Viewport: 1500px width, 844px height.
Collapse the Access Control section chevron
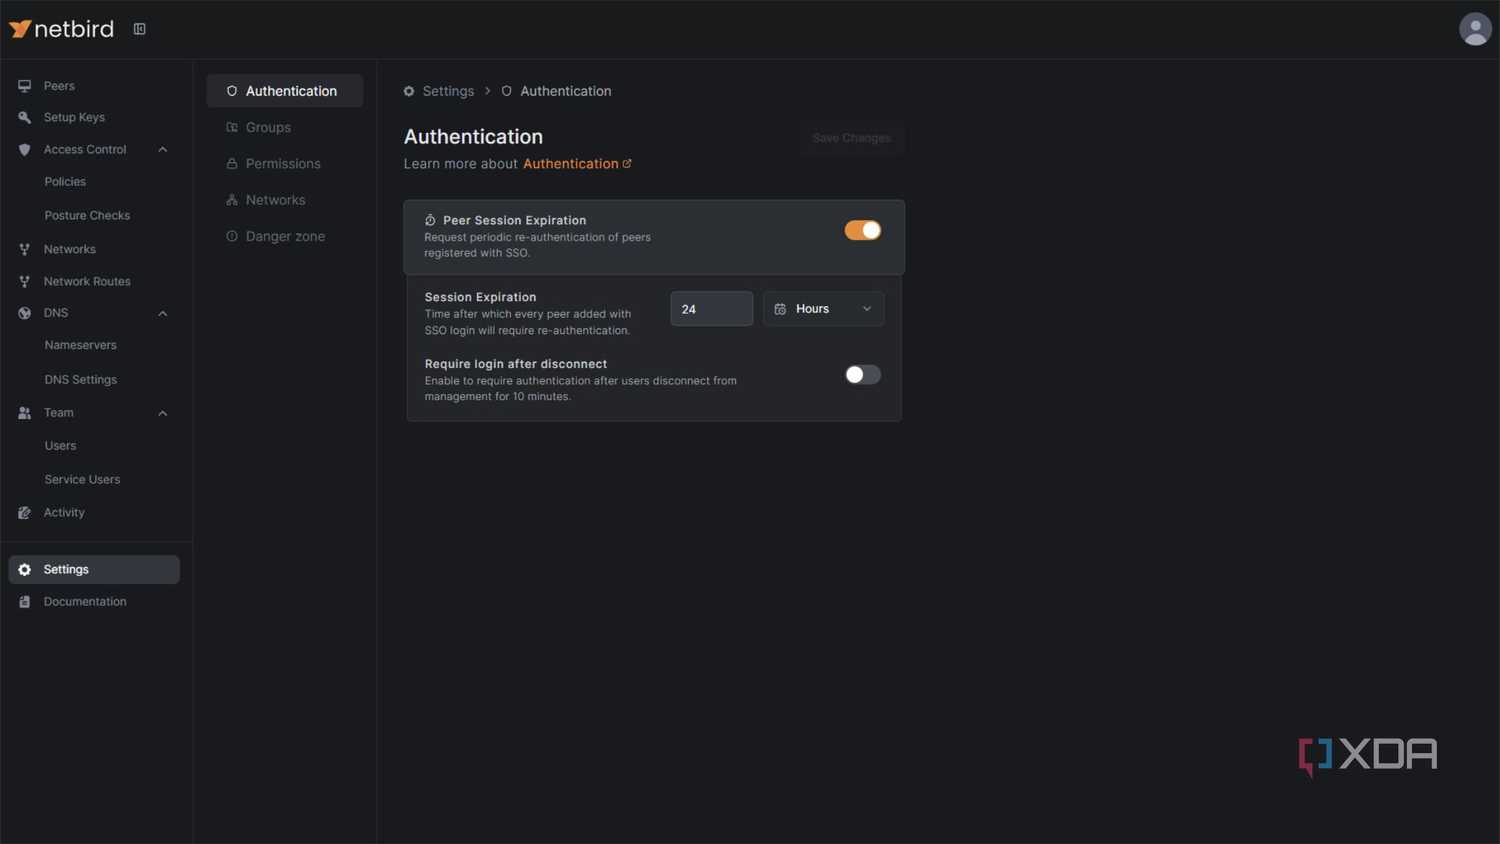click(x=163, y=150)
